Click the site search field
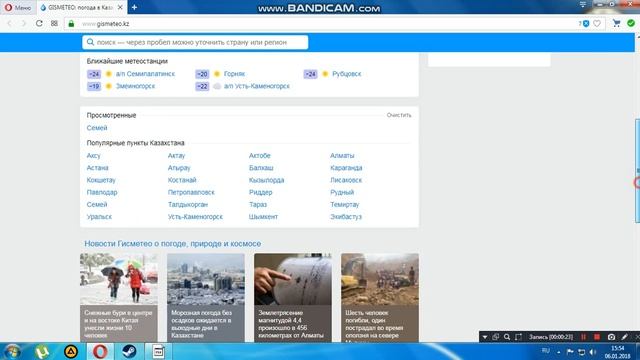640x360 pixels. (x=195, y=42)
